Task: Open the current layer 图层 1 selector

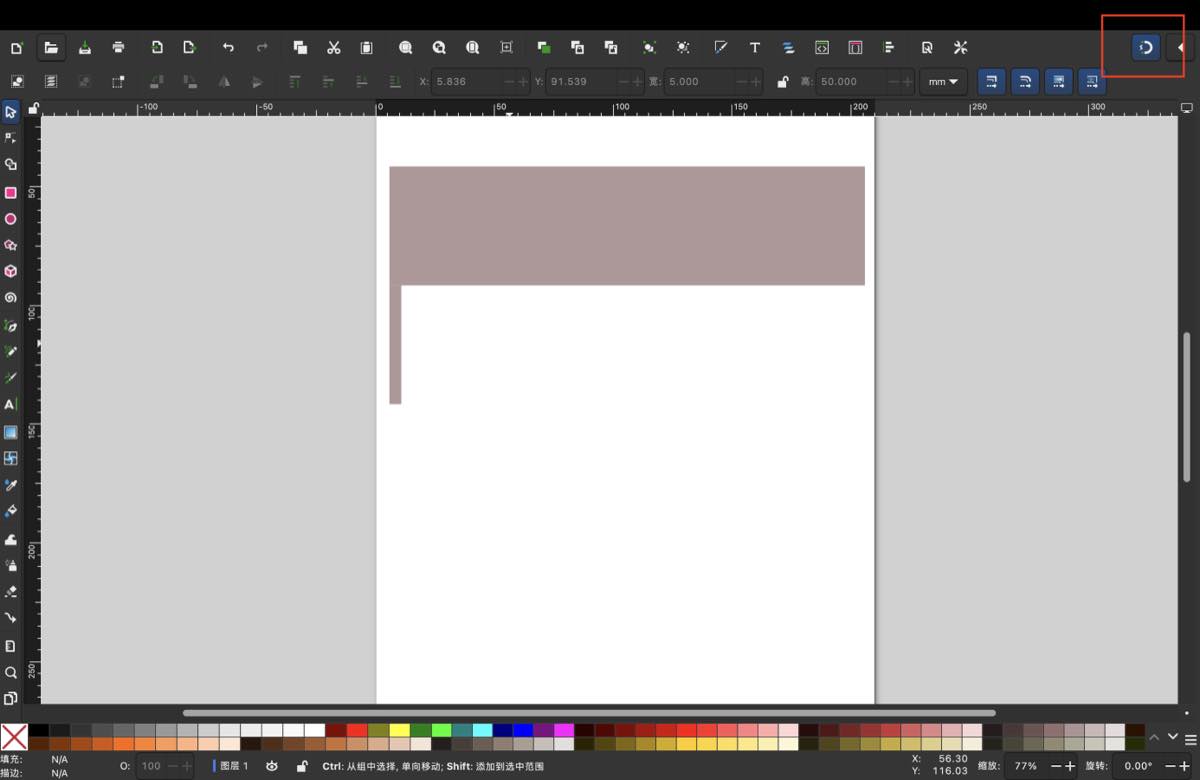Action: tap(231, 766)
